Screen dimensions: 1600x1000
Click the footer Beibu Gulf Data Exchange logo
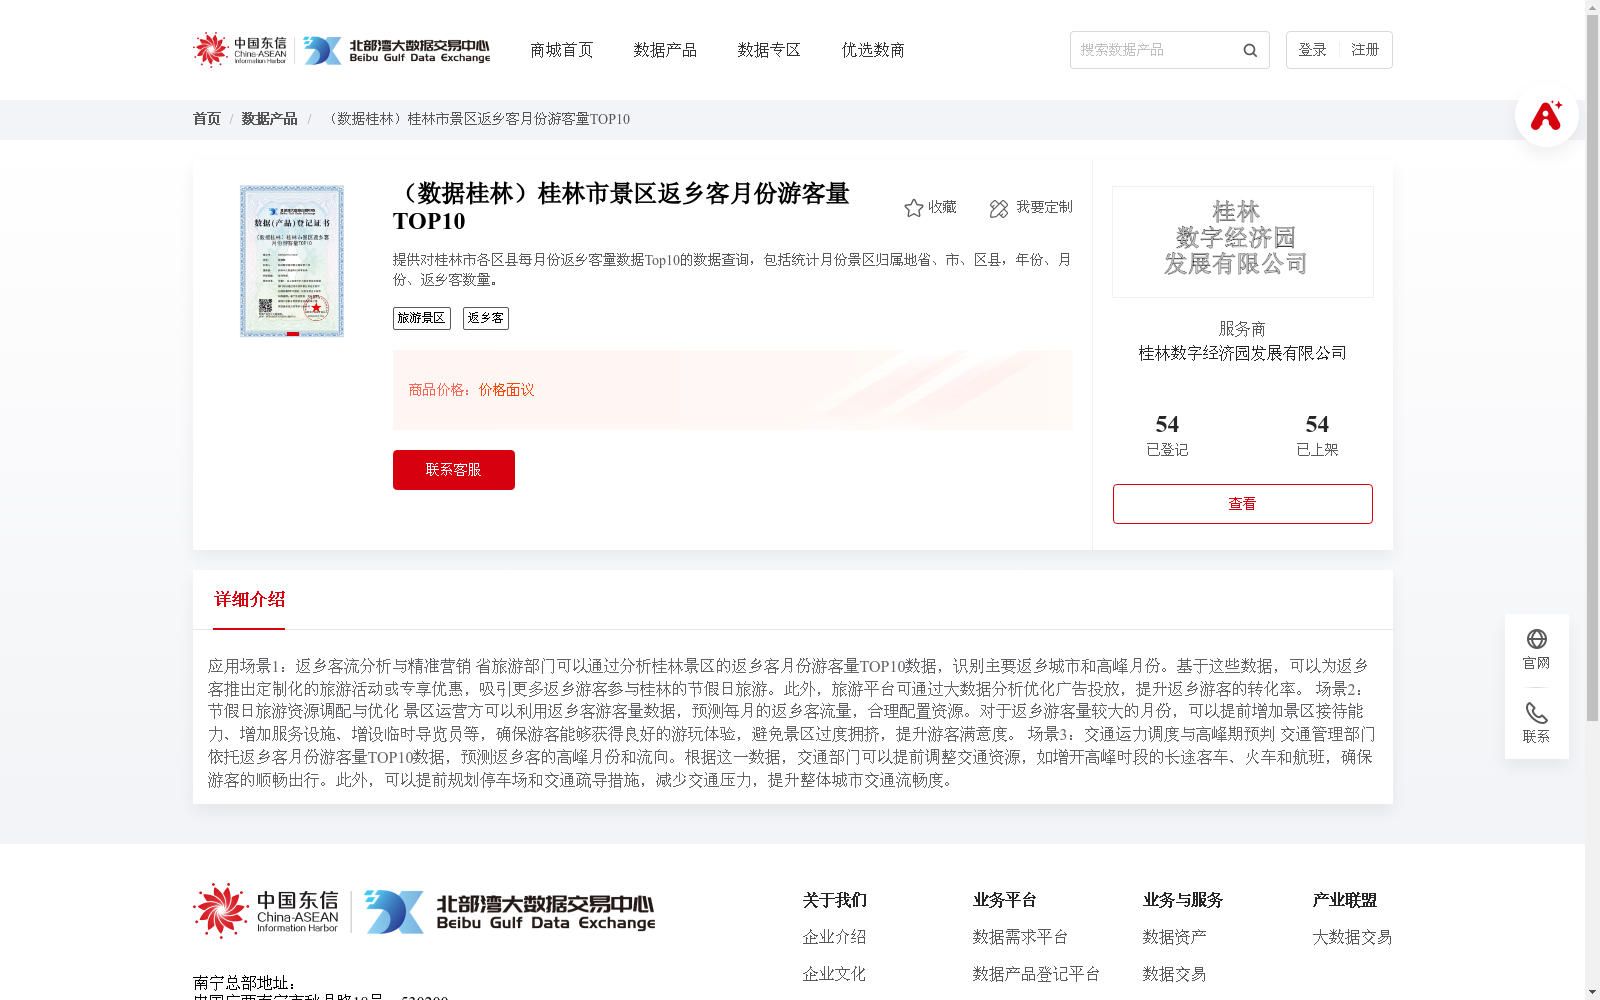coord(509,911)
